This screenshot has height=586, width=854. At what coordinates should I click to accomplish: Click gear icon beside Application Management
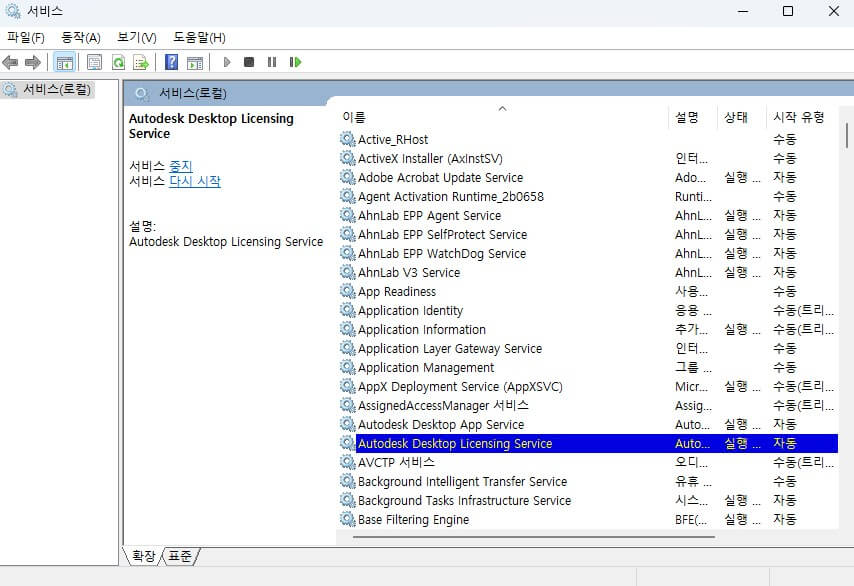(347, 367)
